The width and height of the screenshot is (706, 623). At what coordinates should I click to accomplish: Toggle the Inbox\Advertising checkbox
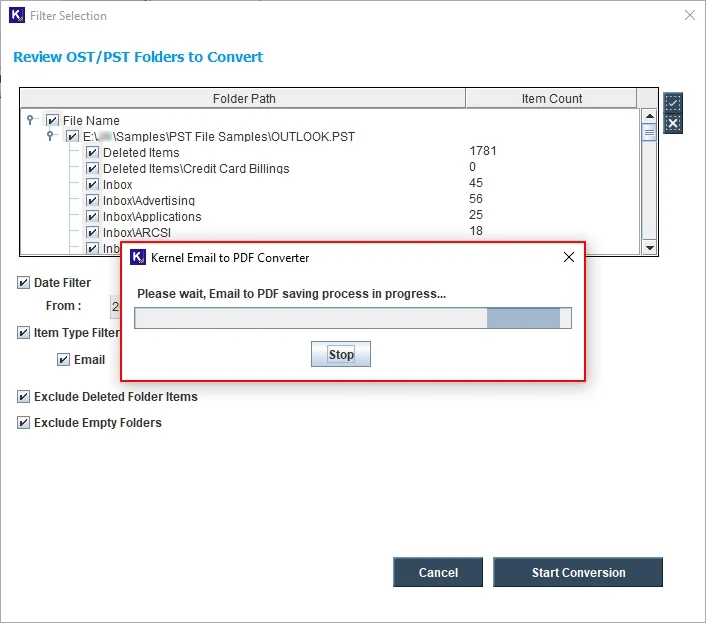[x=92, y=200]
